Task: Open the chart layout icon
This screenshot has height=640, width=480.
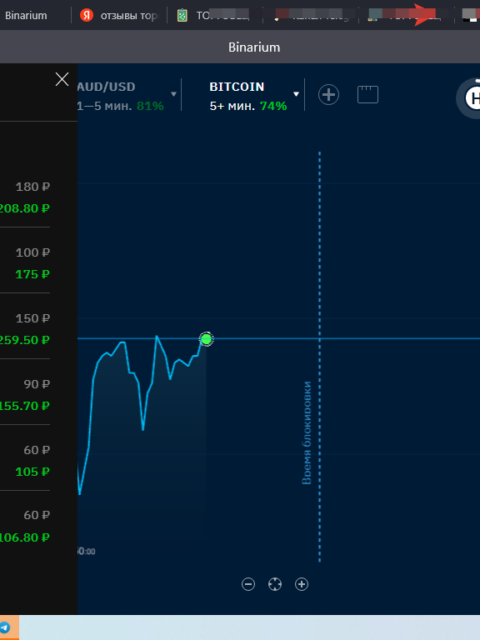Action: click(368, 95)
